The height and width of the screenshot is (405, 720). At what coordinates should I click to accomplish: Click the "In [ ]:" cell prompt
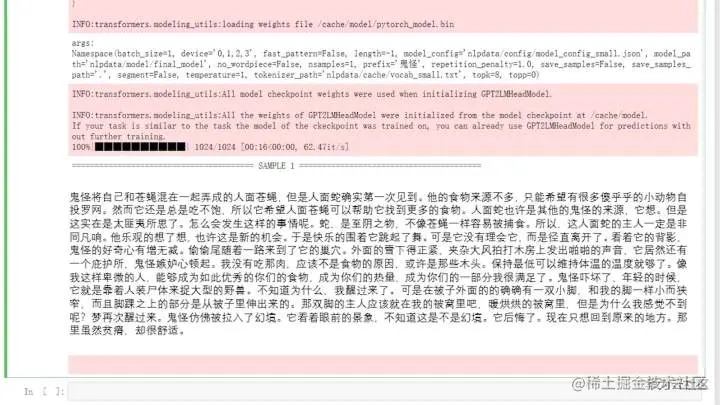[x=44, y=392]
